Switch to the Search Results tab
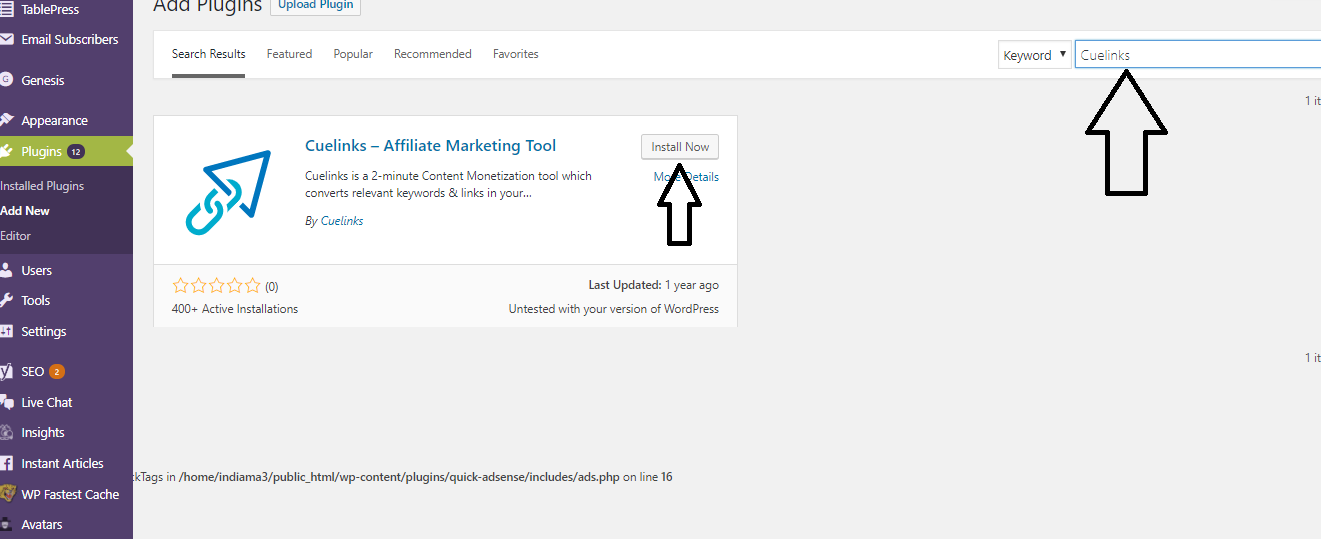1321x539 pixels. (x=208, y=54)
